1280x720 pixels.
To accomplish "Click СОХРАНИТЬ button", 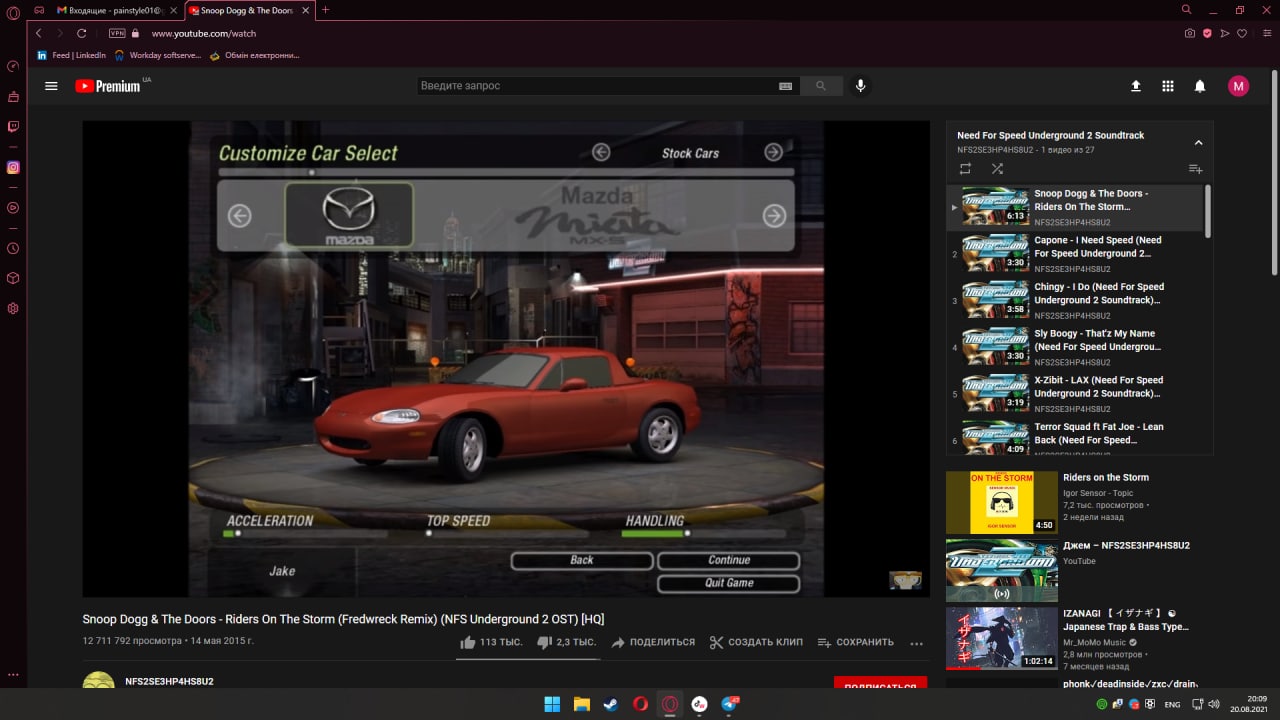I will [x=855, y=642].
